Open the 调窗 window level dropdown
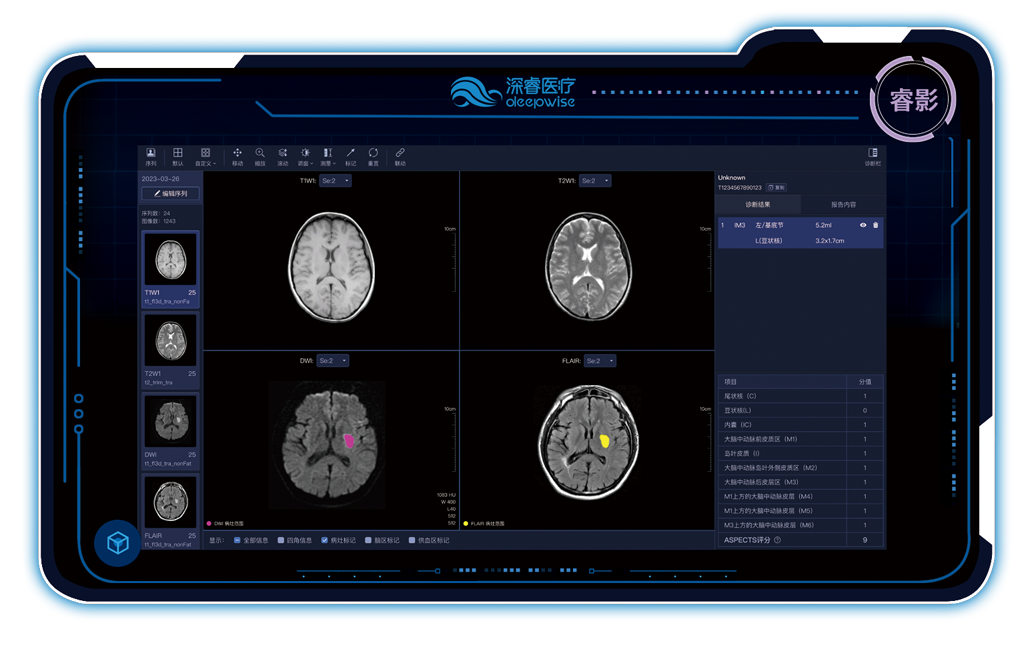The image size is (1024, 669). coord(306,157)
